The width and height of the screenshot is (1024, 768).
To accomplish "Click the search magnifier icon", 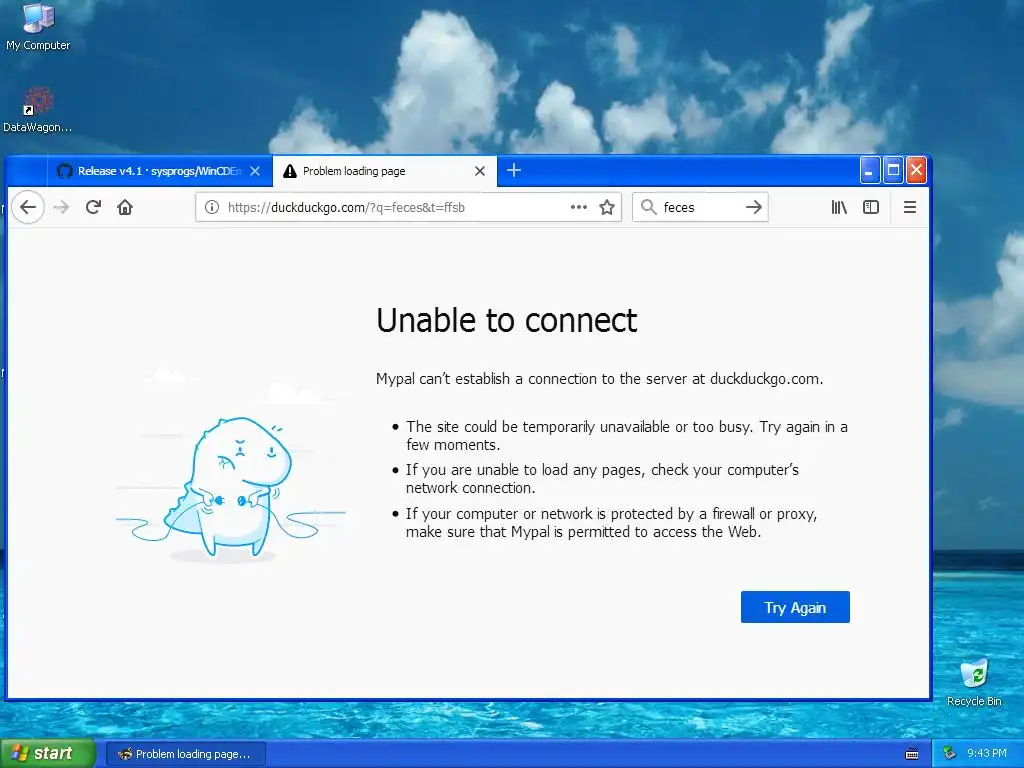I will click(x=648, y=208).
